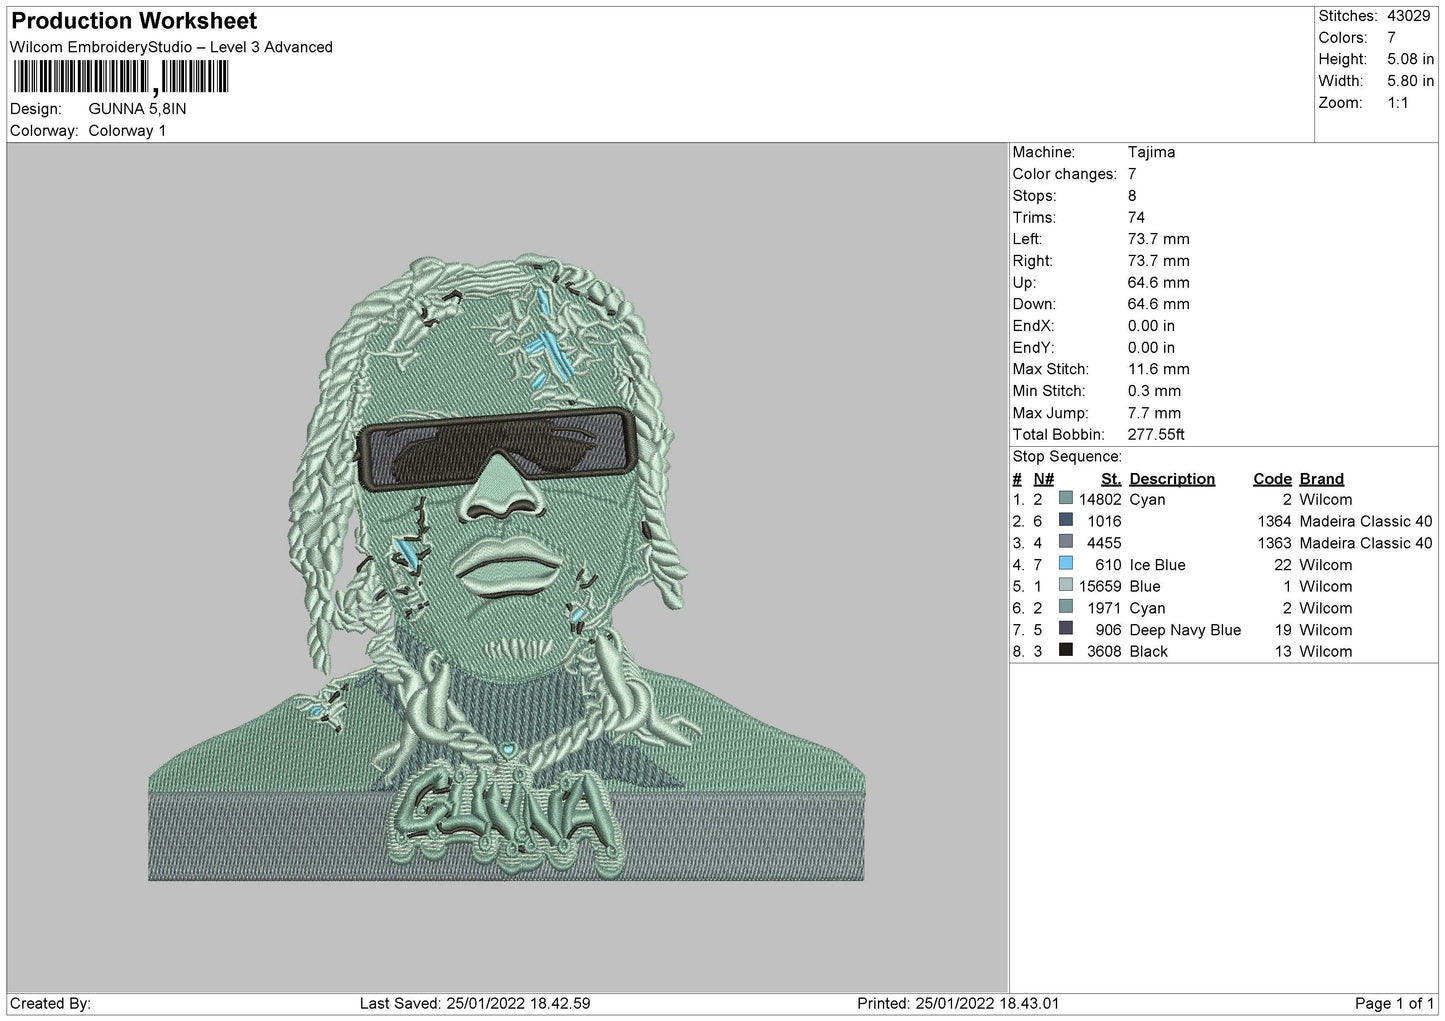Click the Description column header
Screen dimensions: 1445x1021
[x=1172, y=479]
